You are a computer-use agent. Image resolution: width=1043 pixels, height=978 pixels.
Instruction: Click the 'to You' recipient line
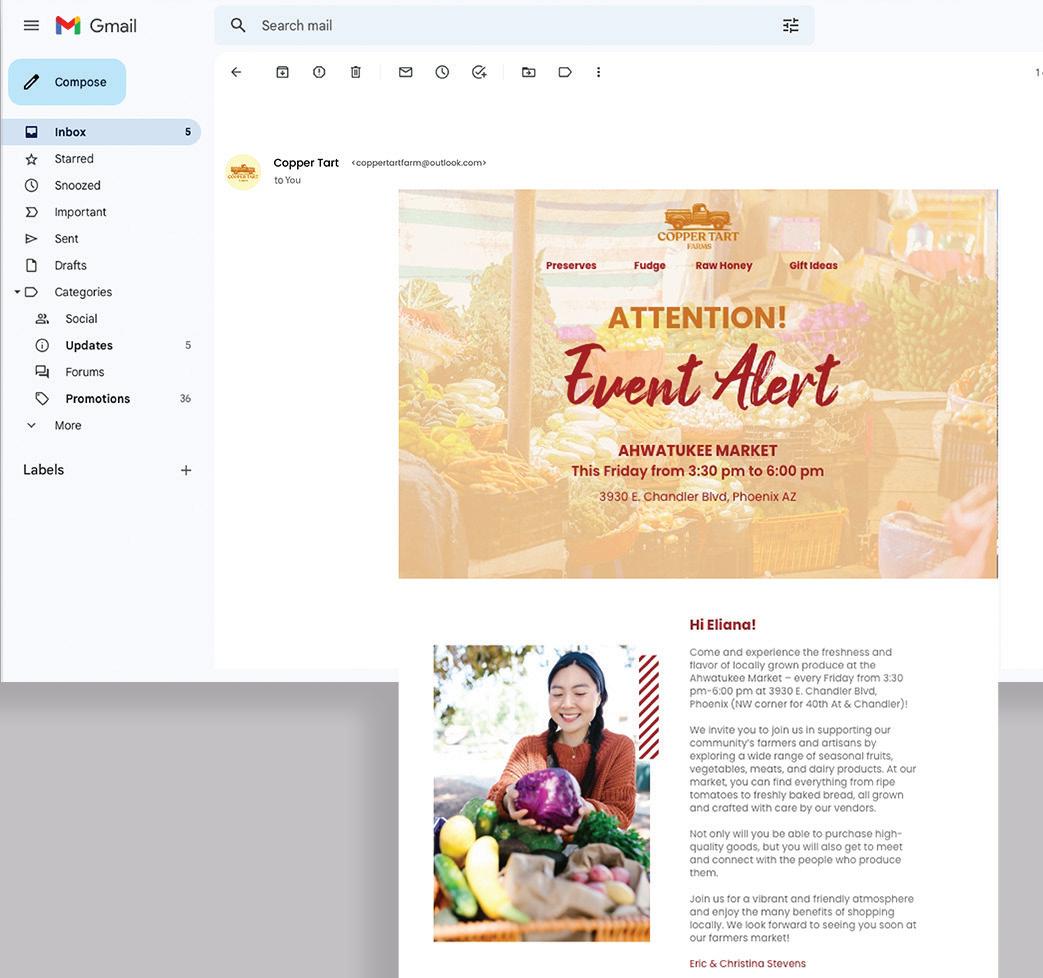[287, 180]
